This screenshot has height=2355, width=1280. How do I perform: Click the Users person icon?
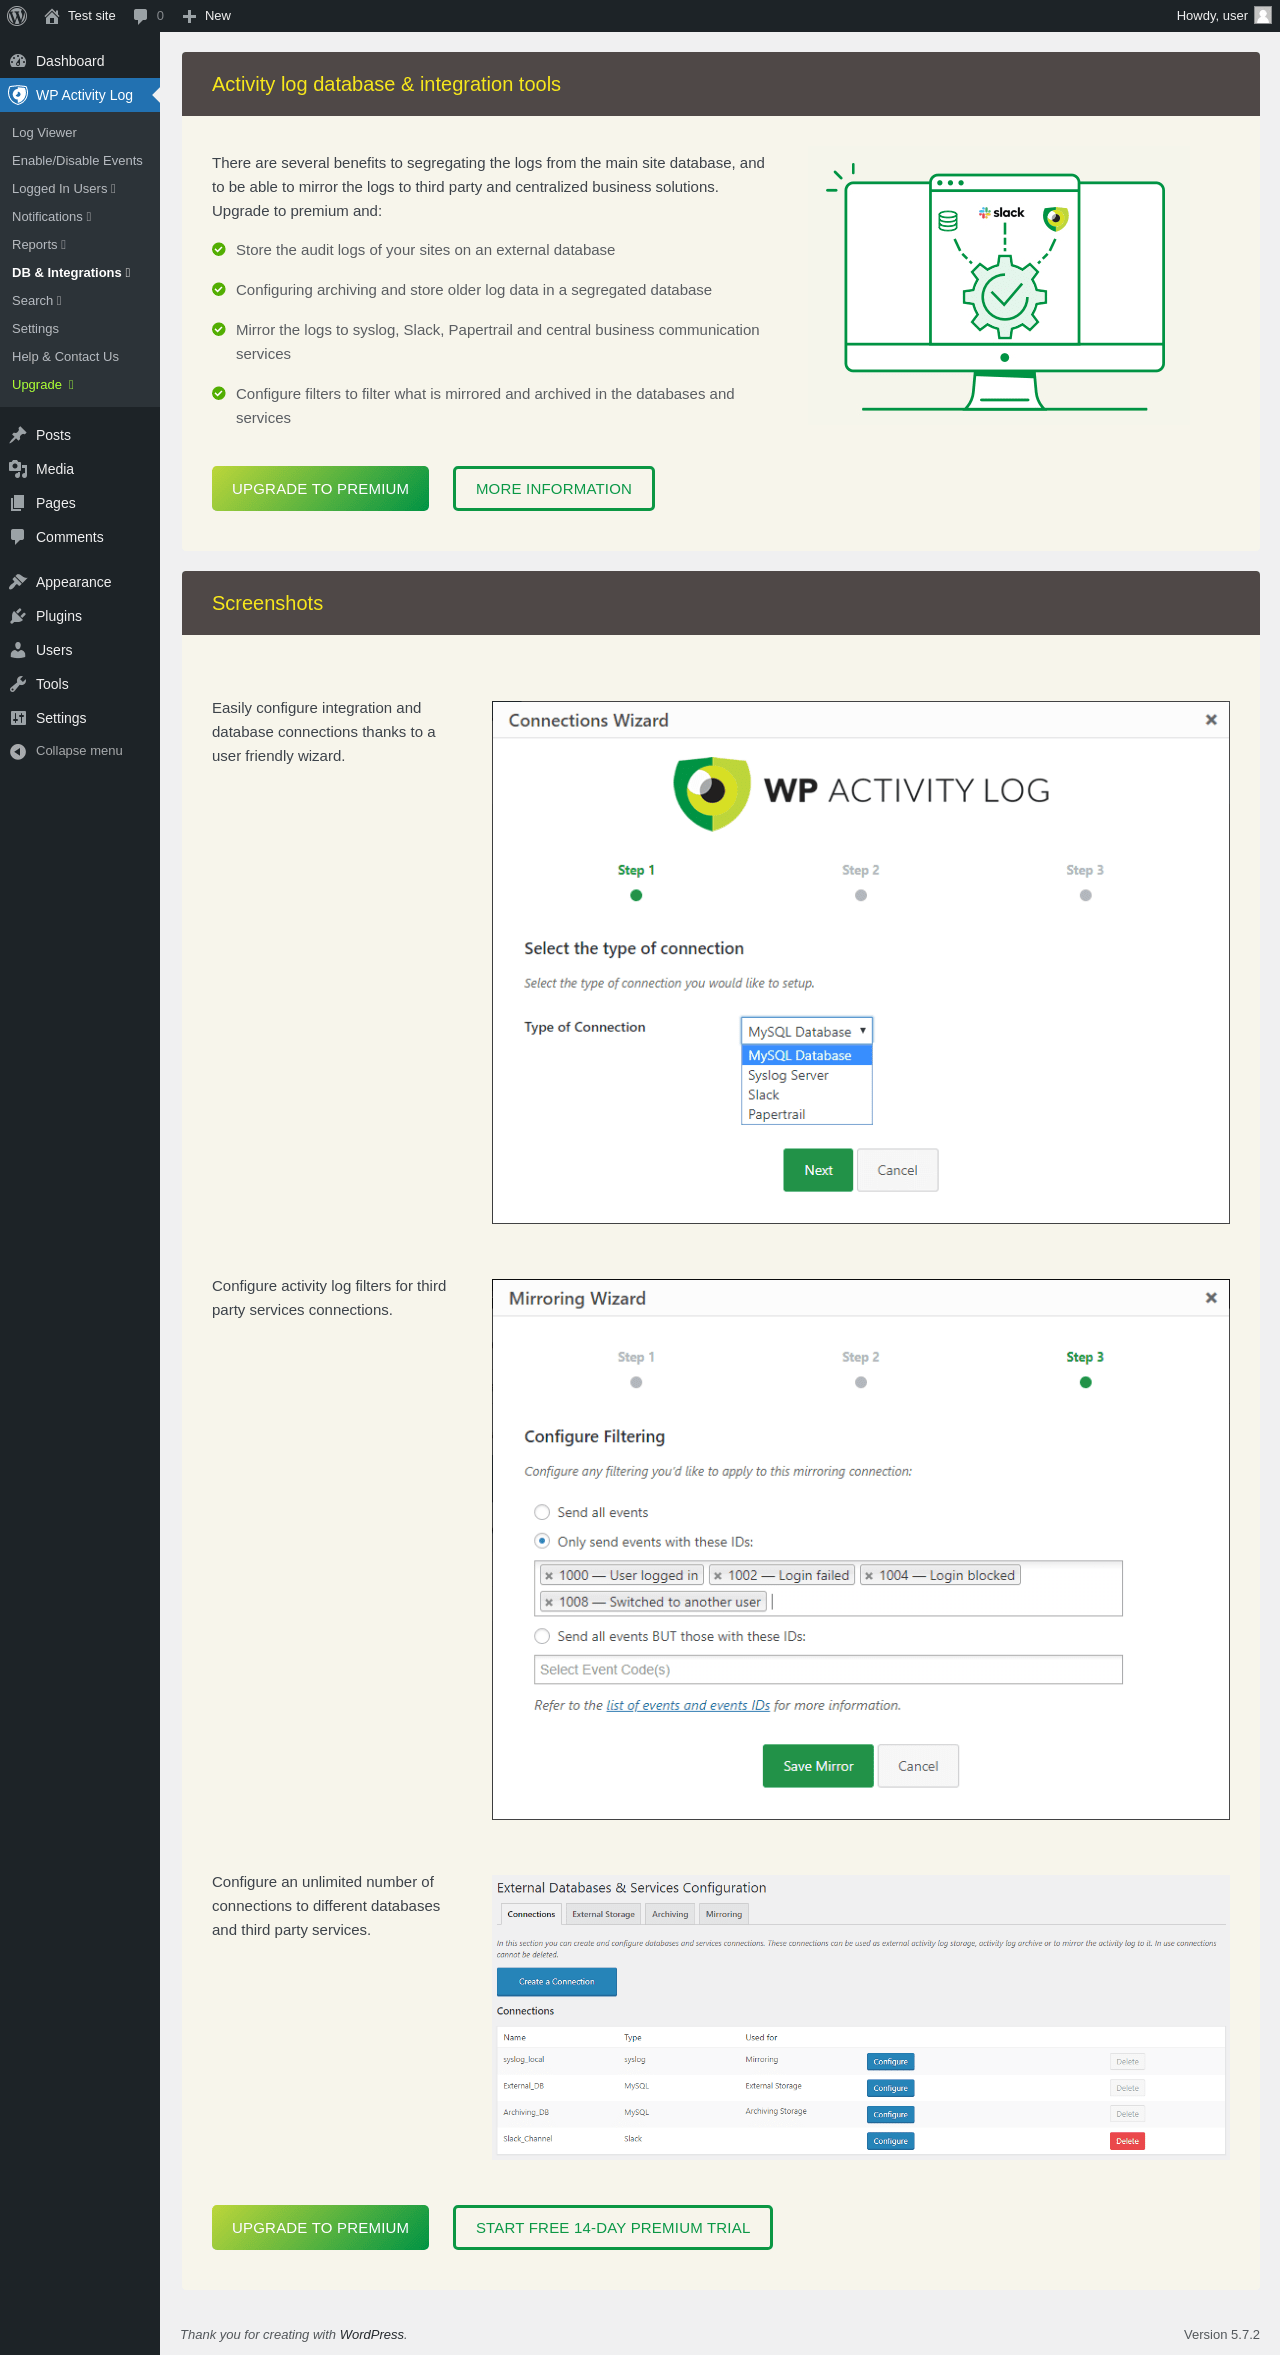point(18,650)
